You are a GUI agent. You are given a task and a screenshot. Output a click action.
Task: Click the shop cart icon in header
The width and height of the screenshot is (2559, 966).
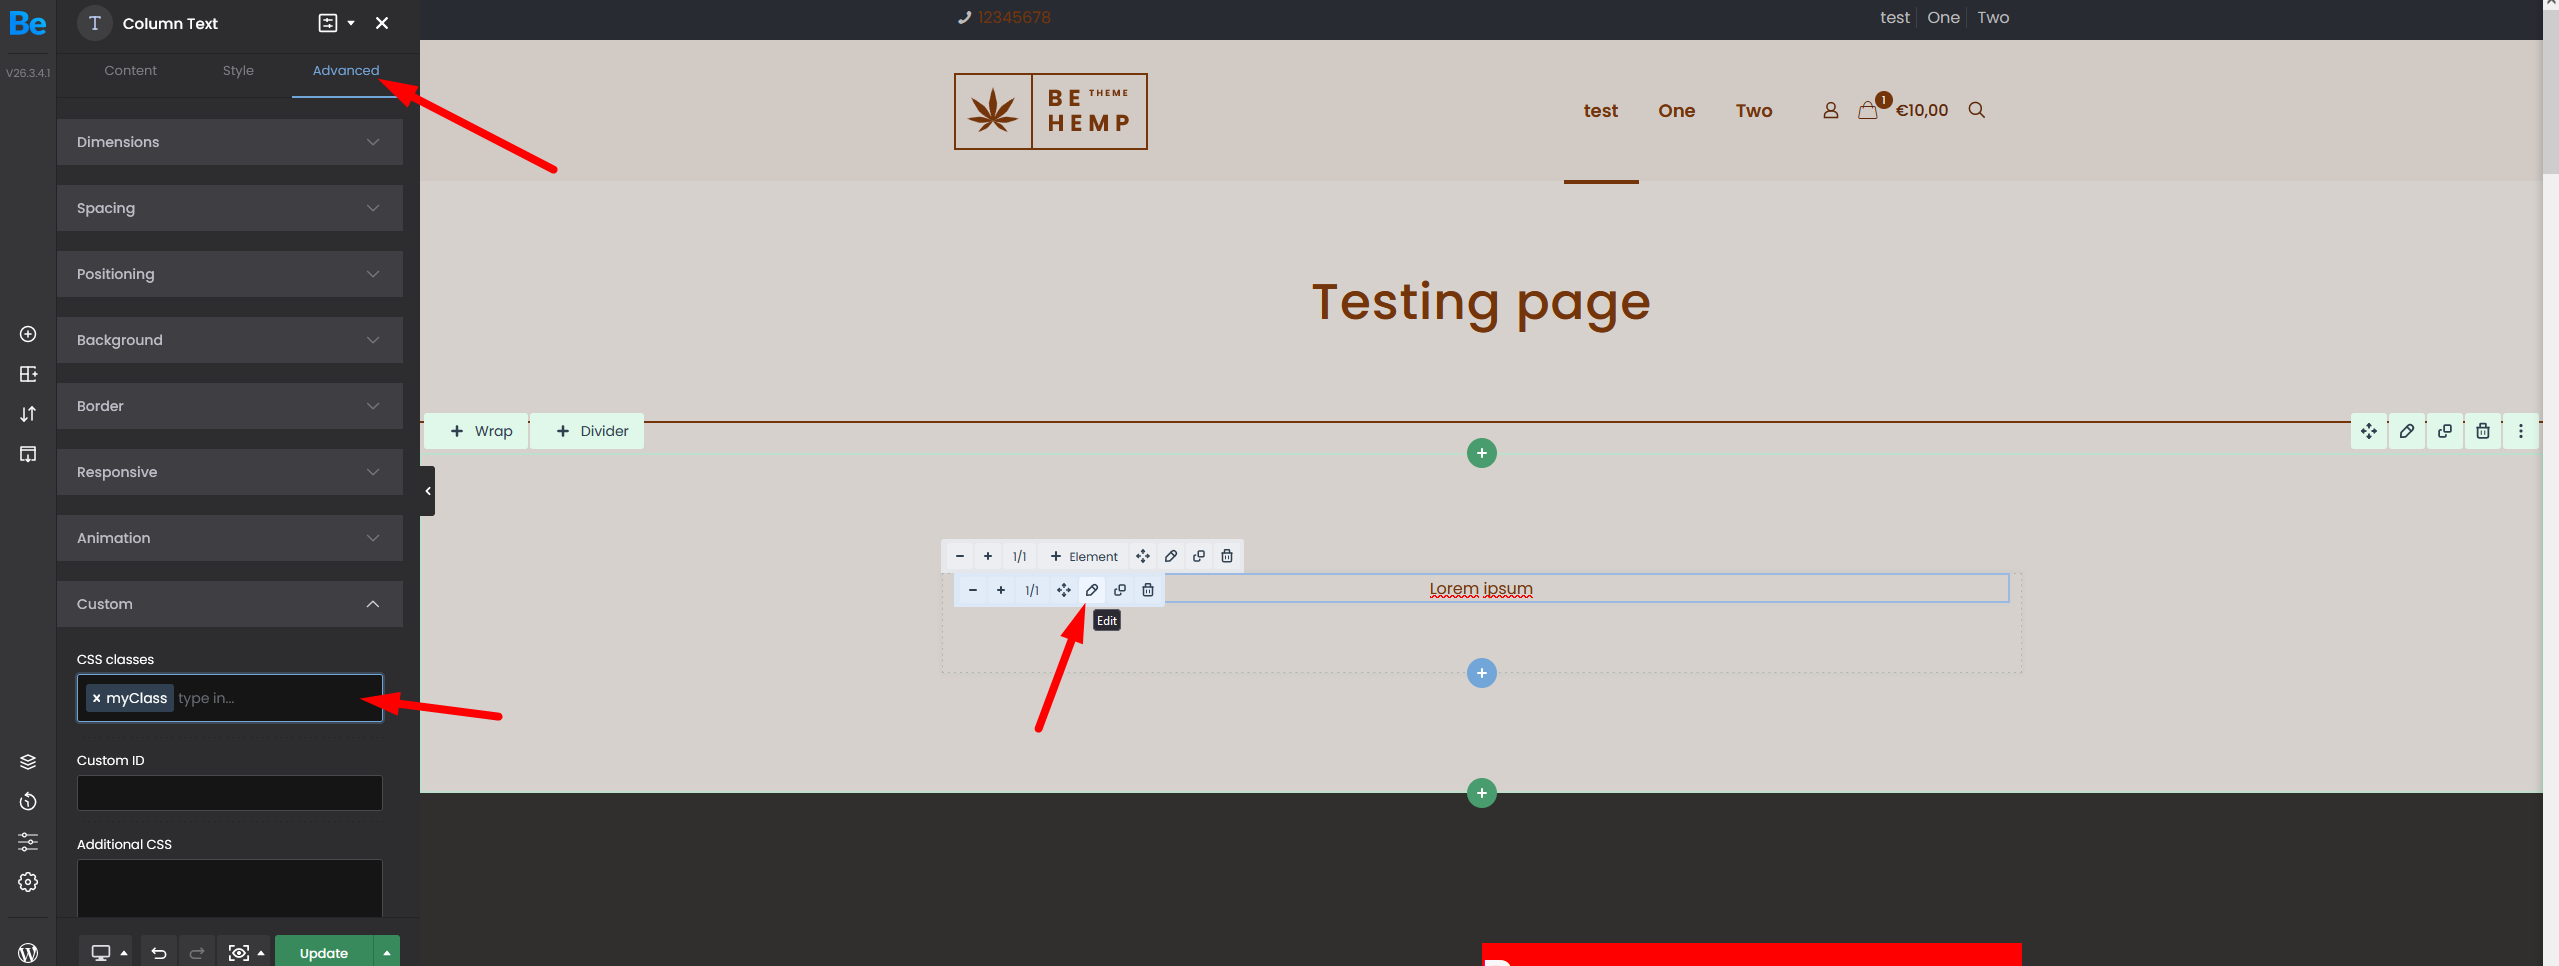[x=1867, y=111]
